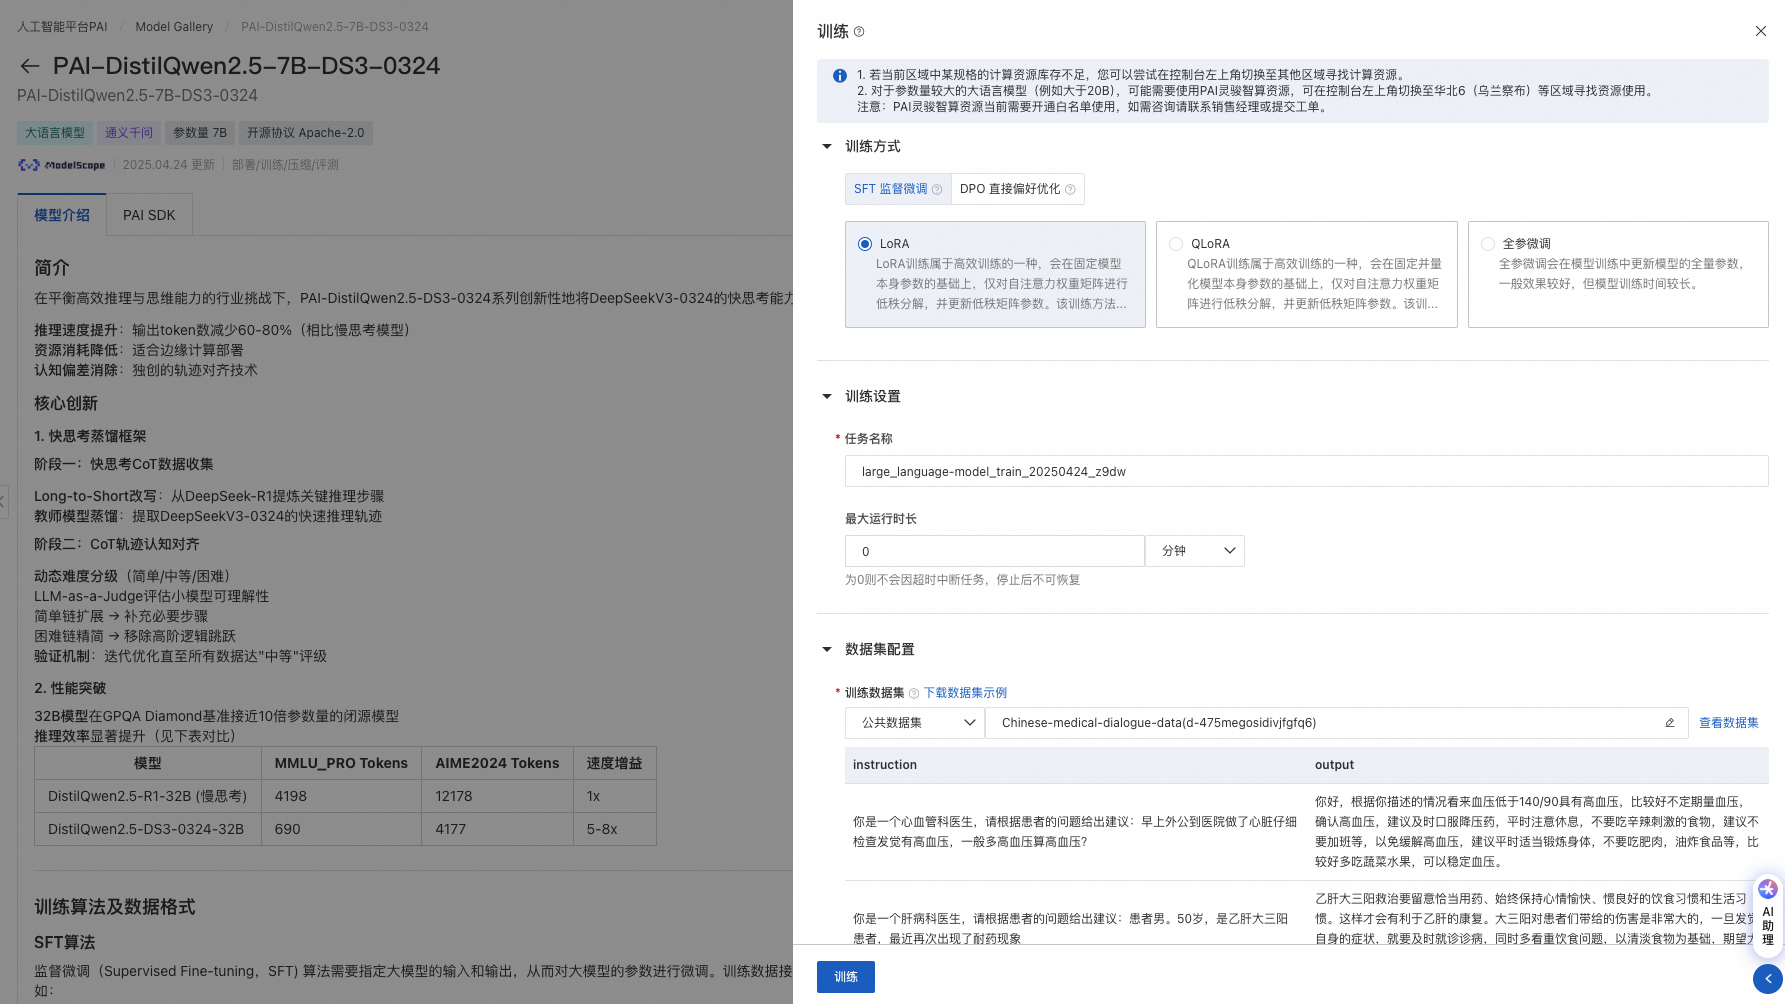The width and height of the screenshot is (1785, 1004).
Task: Switch to DPO 直接偏好优化 tab
Action: coord(1017,189)
